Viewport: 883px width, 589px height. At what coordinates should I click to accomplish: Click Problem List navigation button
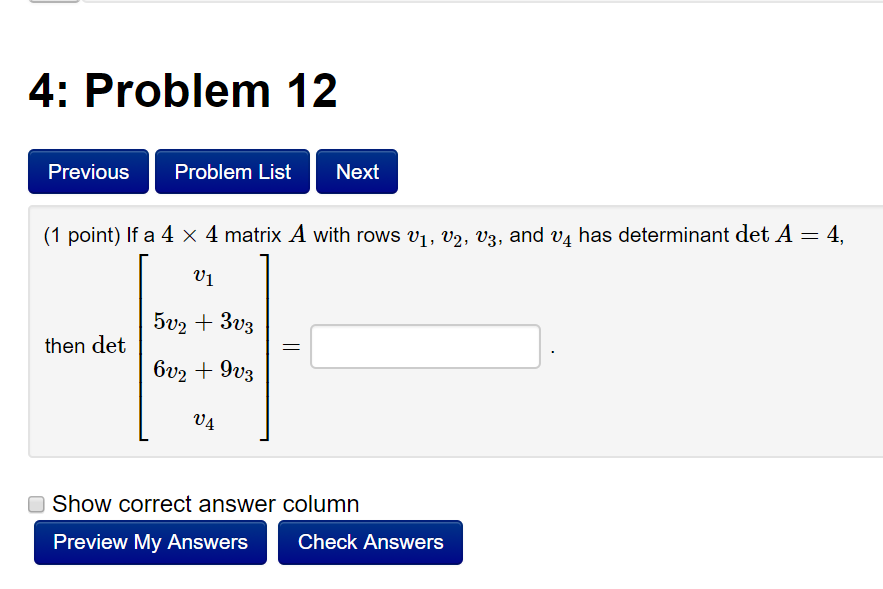(x=232, y=171)
